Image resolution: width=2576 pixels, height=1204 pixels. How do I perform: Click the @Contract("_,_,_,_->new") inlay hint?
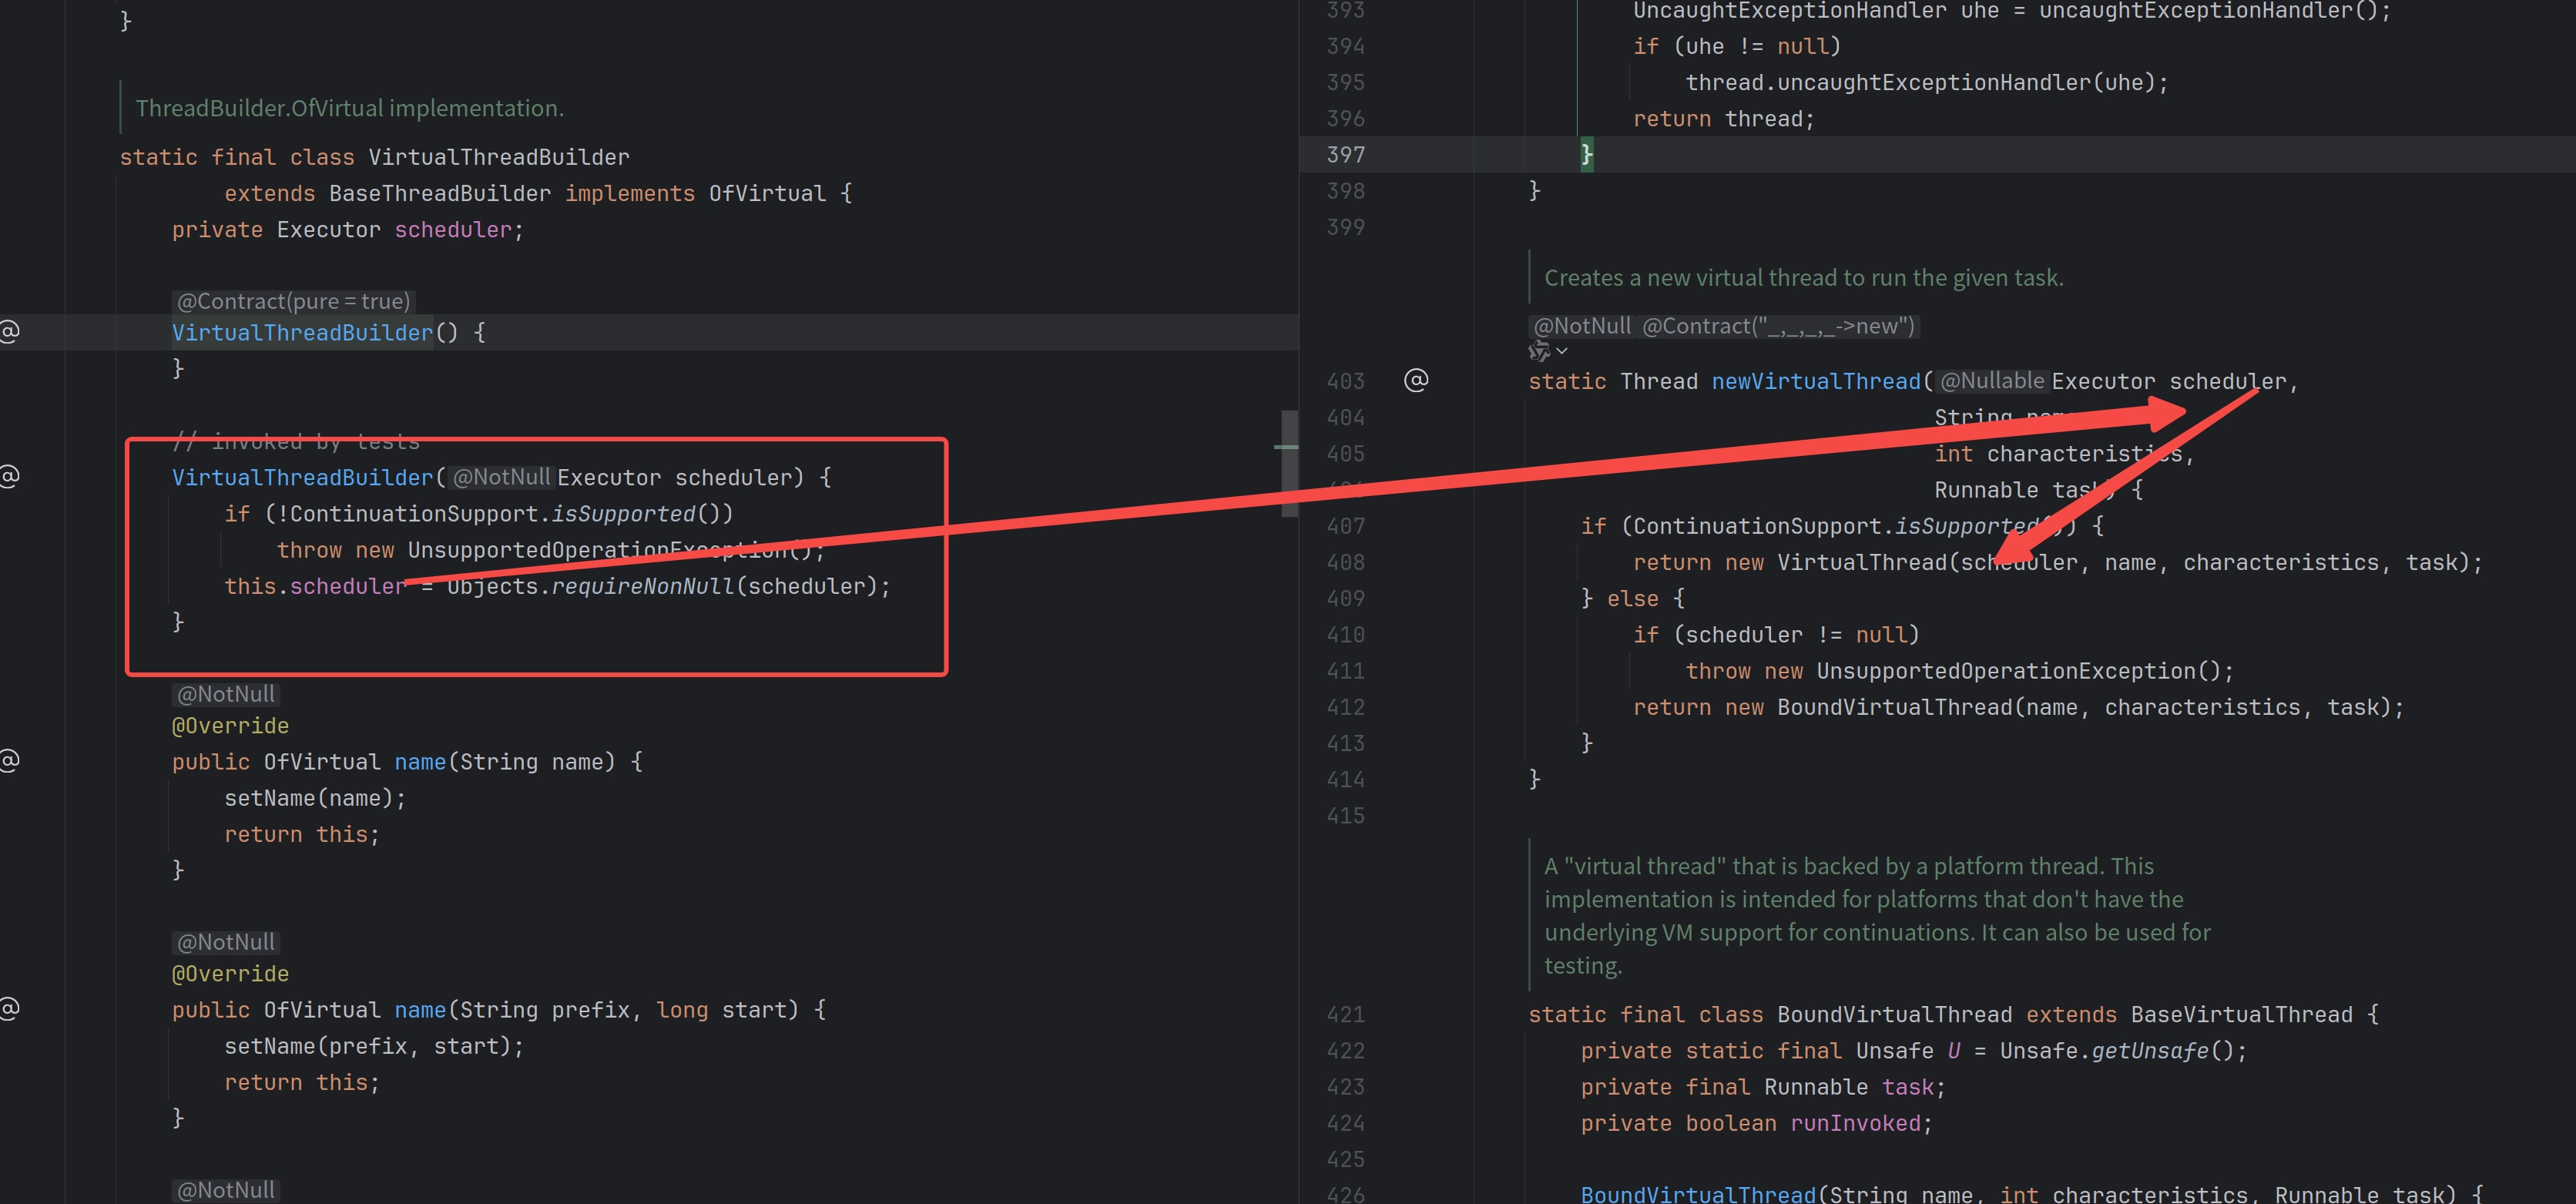pyautogui.click(x=1778, y=326)
